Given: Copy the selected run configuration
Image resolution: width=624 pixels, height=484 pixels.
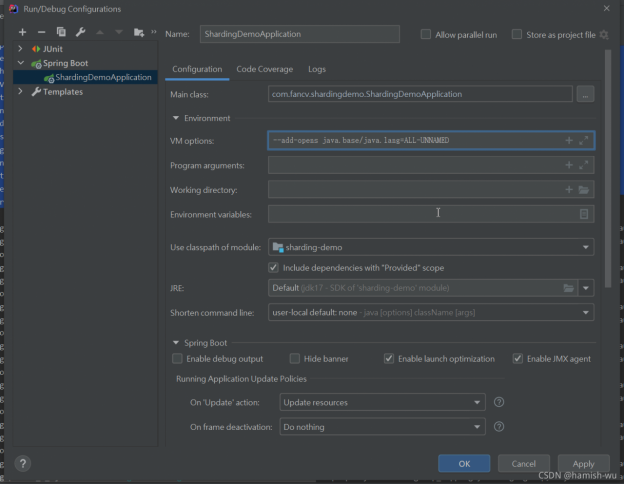Looking at the screenshot, I should (x=61, y=33).
